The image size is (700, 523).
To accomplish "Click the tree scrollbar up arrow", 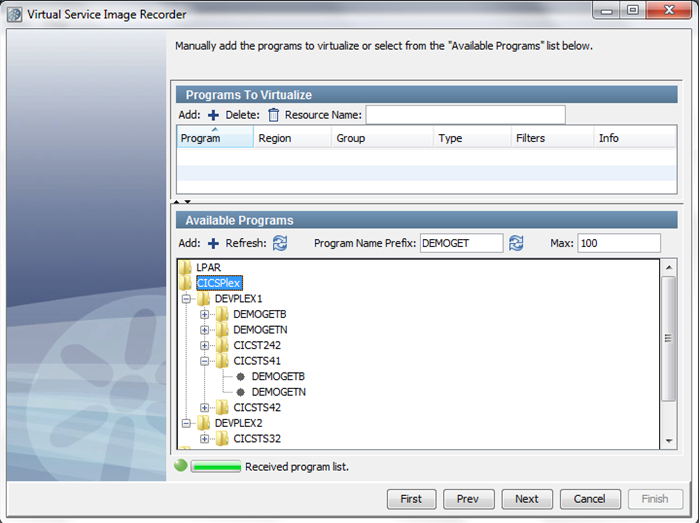I will (x=668, y=267).
